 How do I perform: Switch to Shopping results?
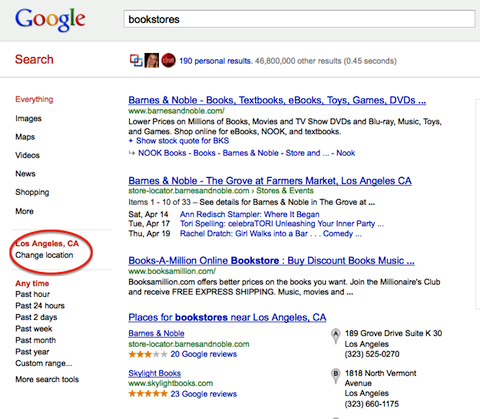32,192
